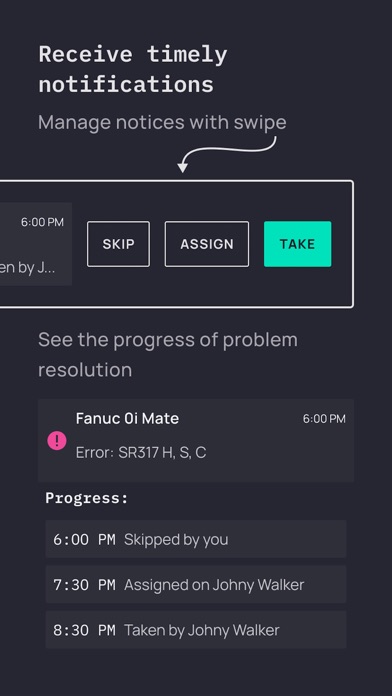Click the 6:00 PM timestamp on Fanuc card
The image size is (392, 696).
click(324, 419)
